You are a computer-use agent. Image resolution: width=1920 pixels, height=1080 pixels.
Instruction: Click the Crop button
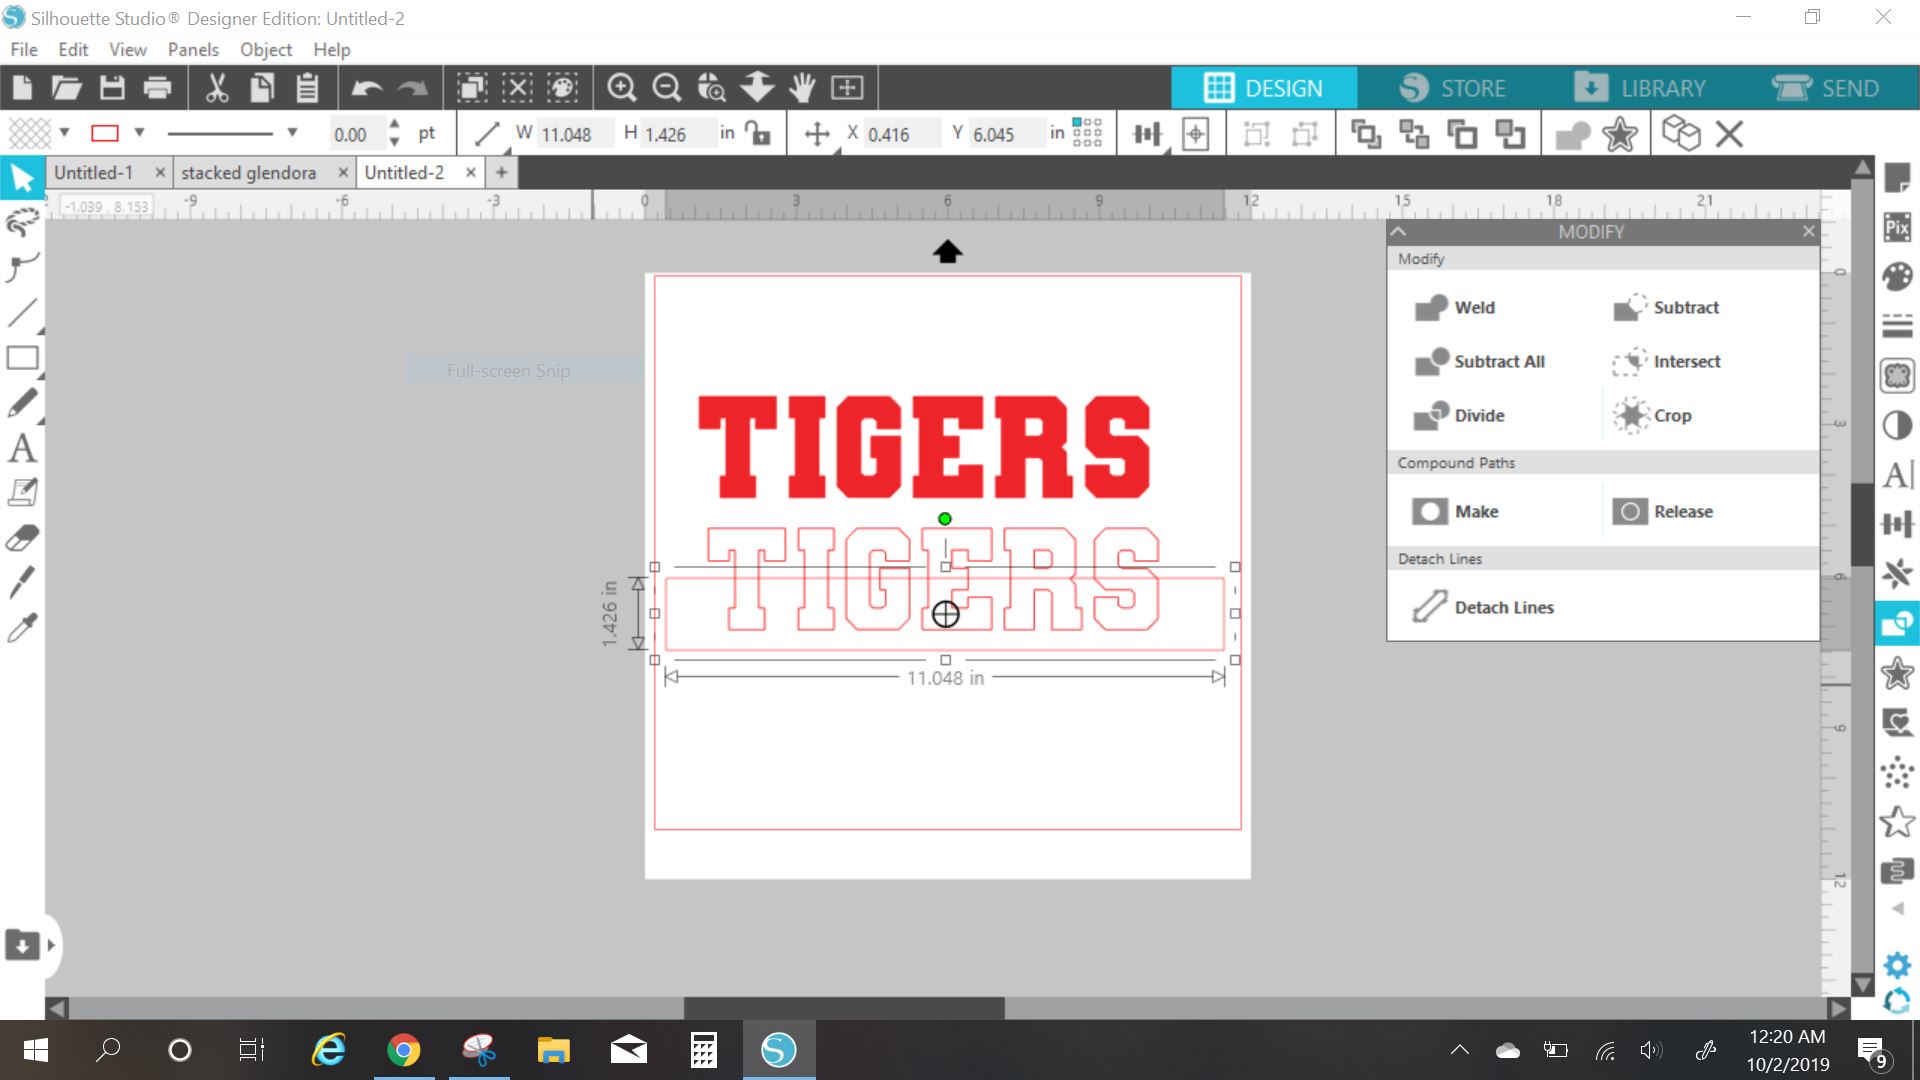[x=1652, y=415]
